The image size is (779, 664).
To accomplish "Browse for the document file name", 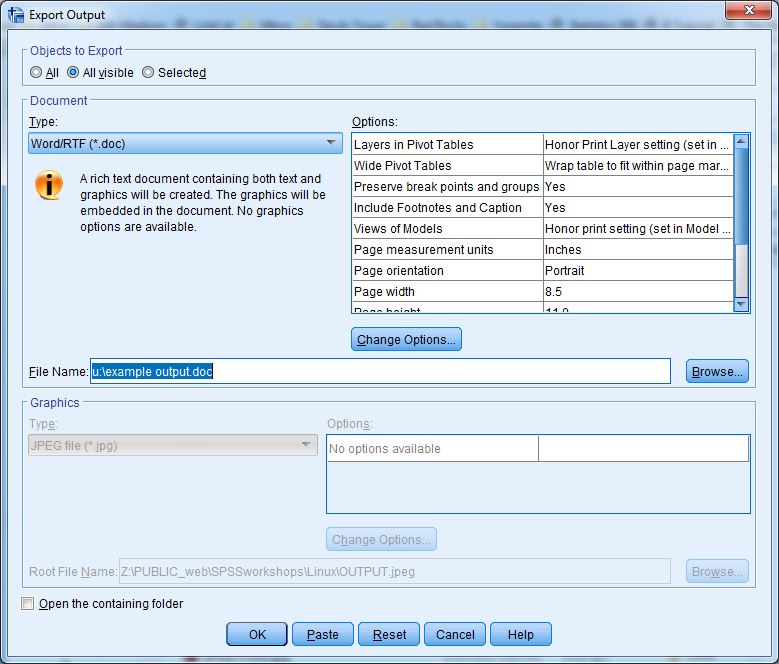I will coord(717,371).
